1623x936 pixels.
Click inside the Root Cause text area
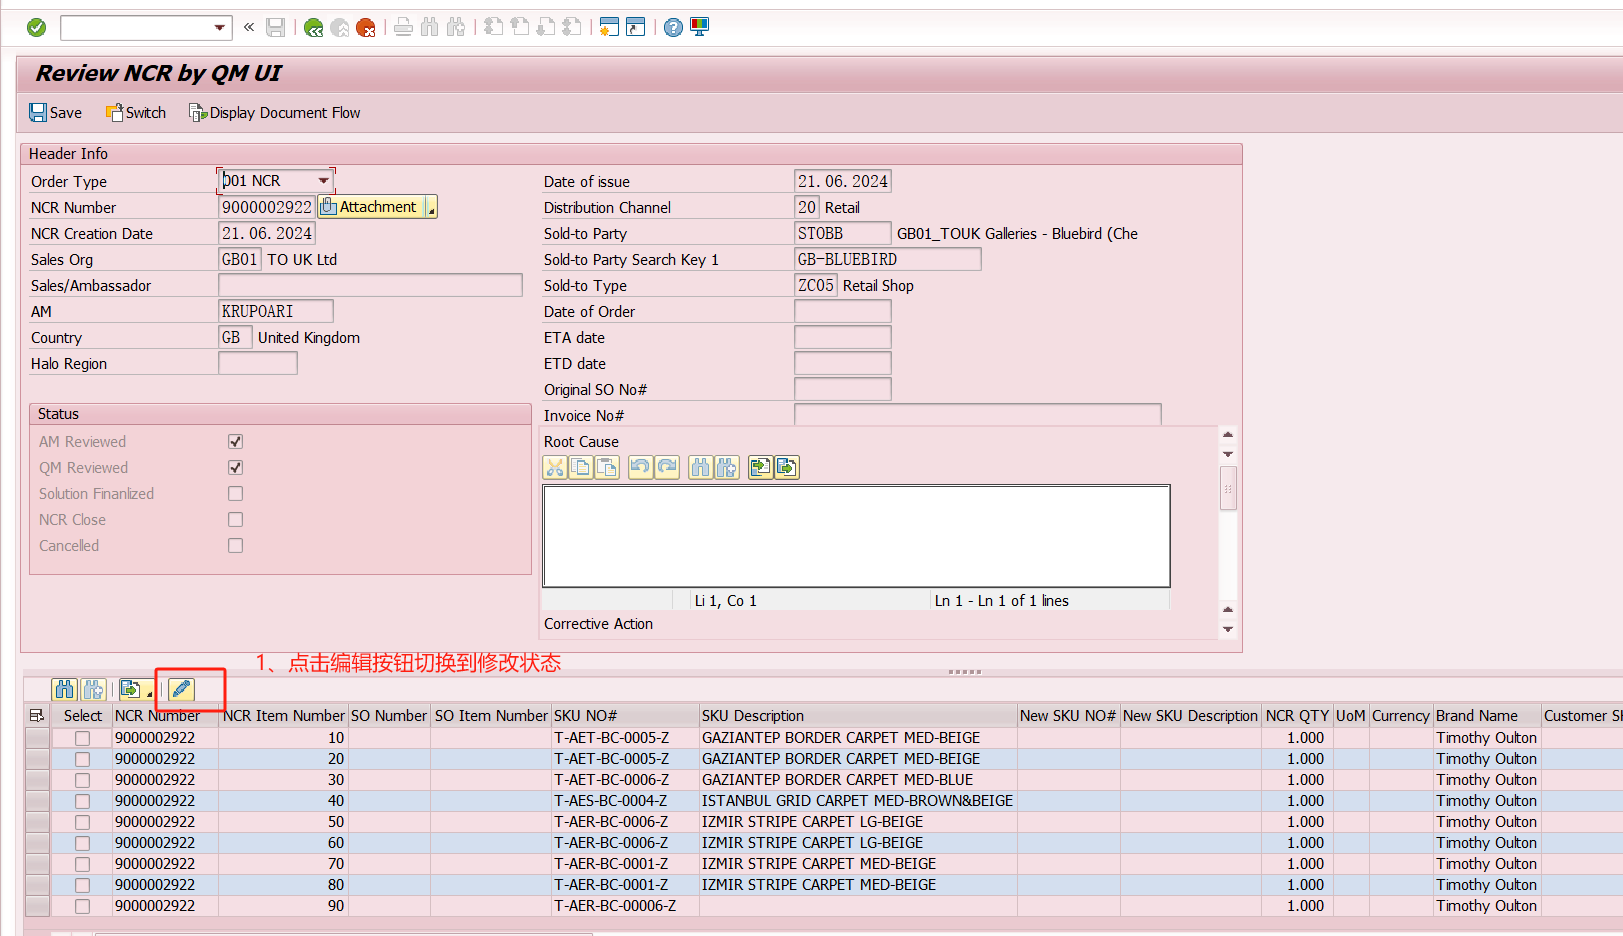pyautogui.click(x=855, y=536)
